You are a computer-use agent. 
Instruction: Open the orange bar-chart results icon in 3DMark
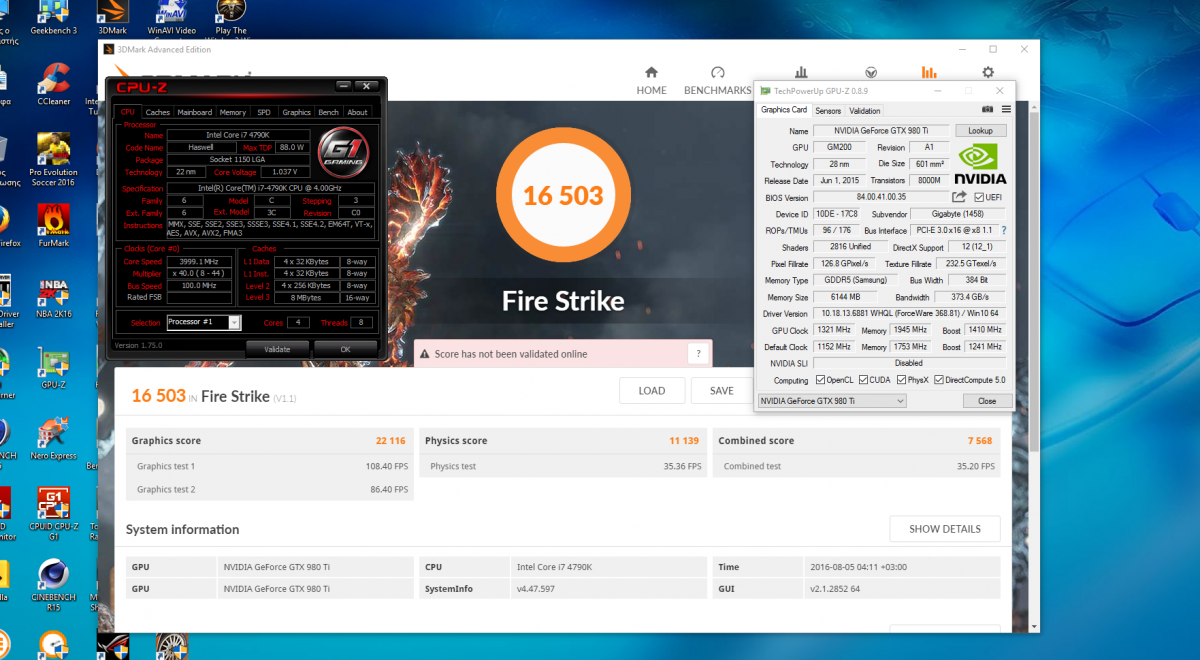click(x=929, y=72)
